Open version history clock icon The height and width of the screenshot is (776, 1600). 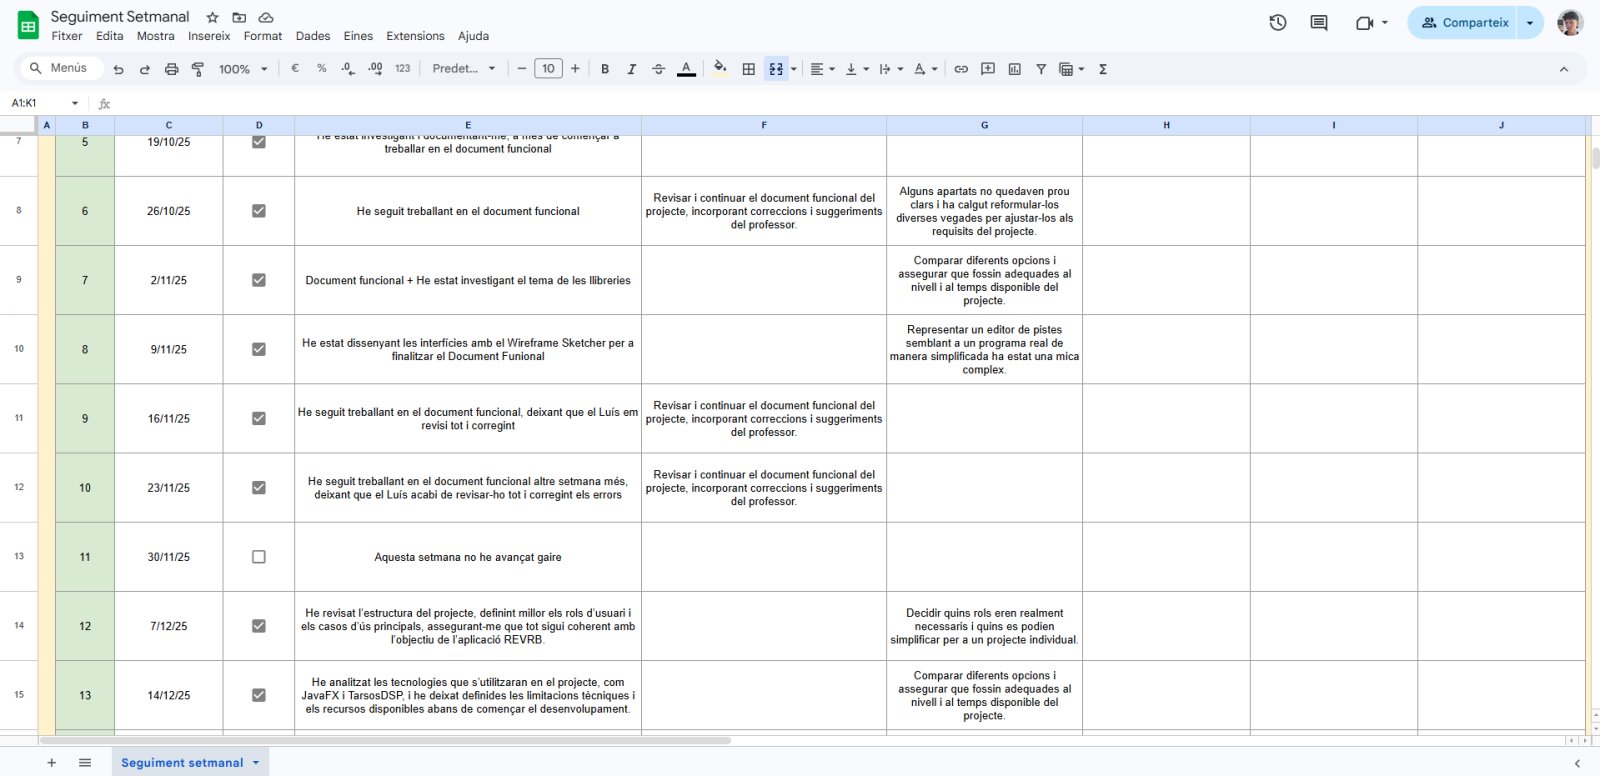coord(1278,22)
